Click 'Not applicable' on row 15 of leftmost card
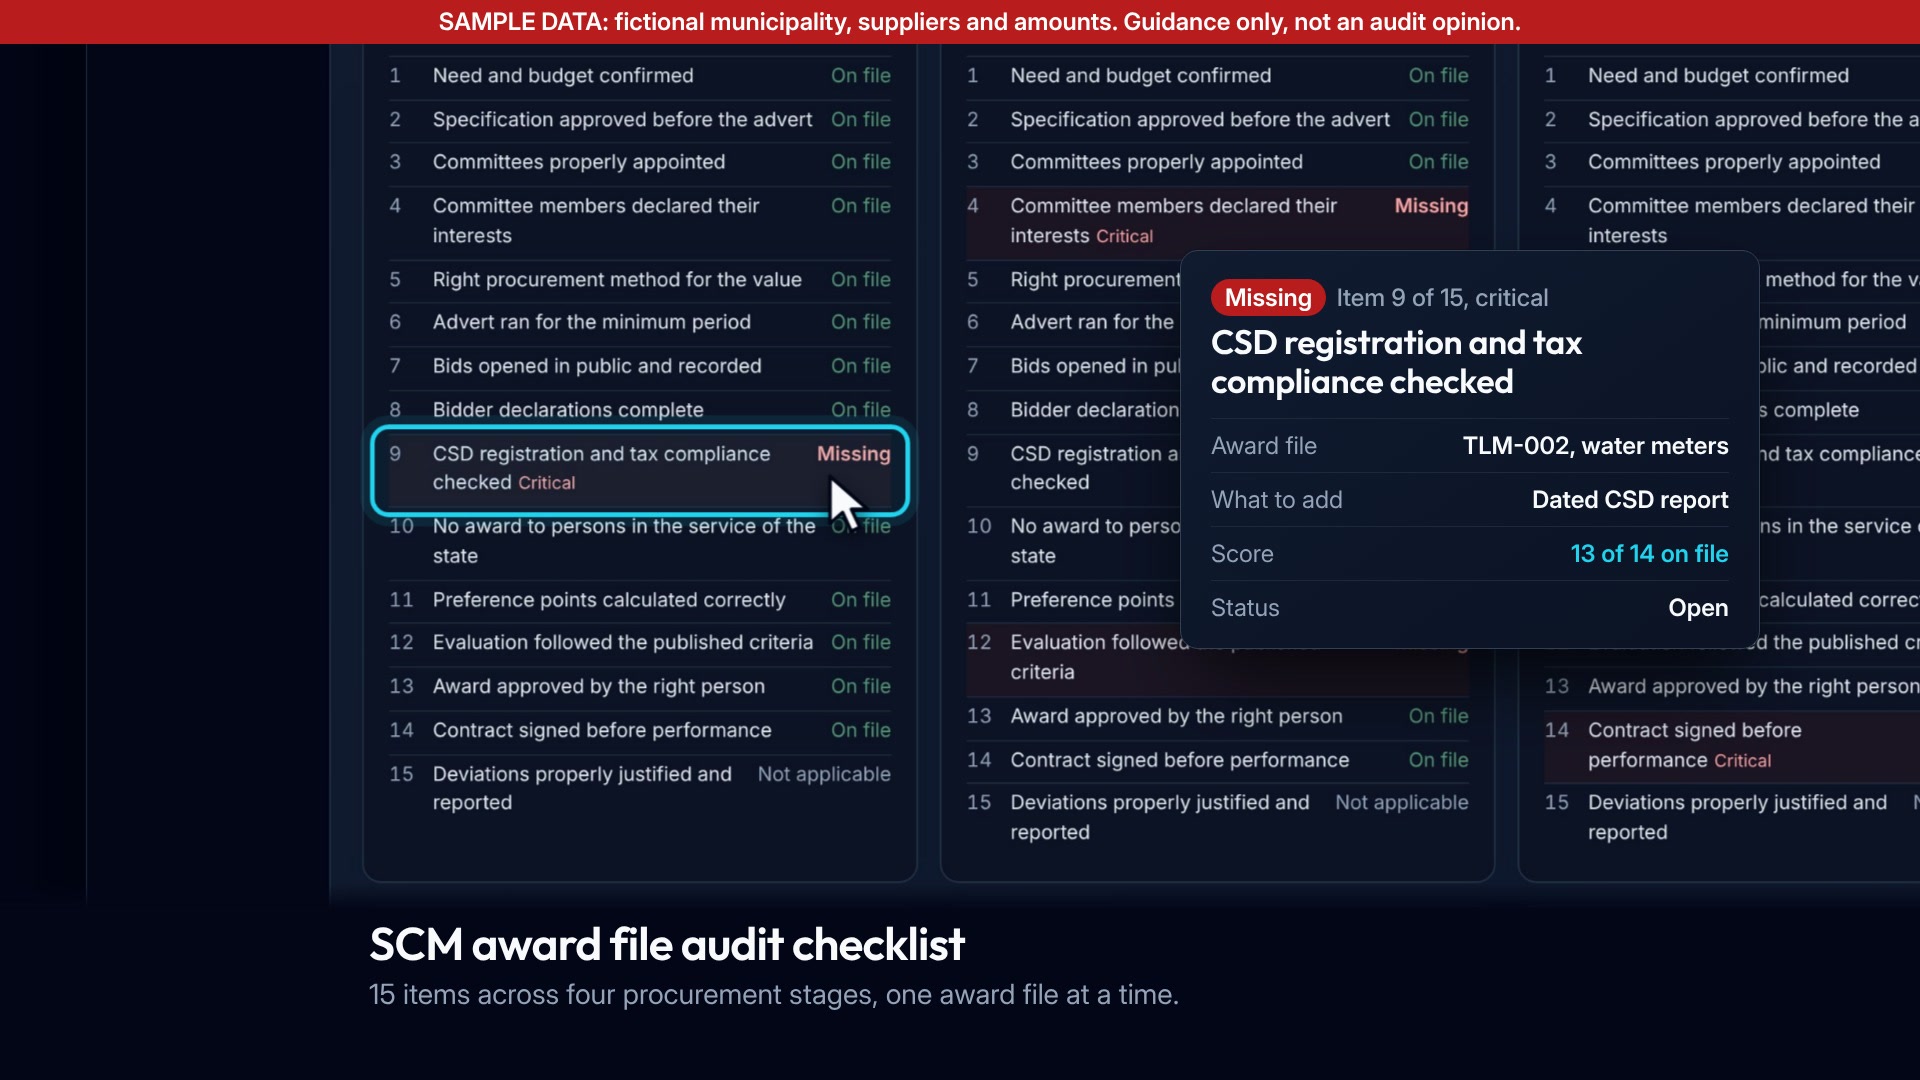This screenshot has height=1080, width=1920. tap(824, 774)
